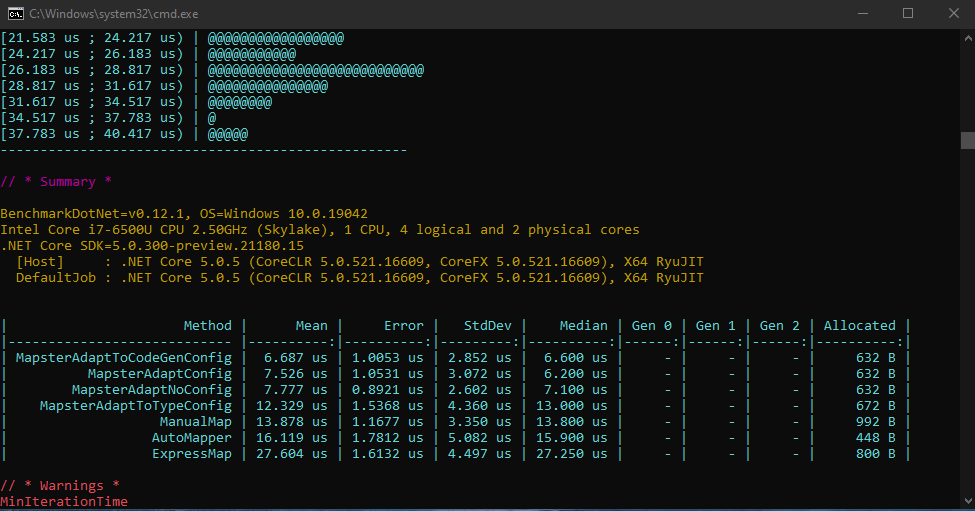The width and height of the screenshot is (975, 511).
Task: Click 'OS=Windows 10.0.19042' text
Action: pos(284,214)
